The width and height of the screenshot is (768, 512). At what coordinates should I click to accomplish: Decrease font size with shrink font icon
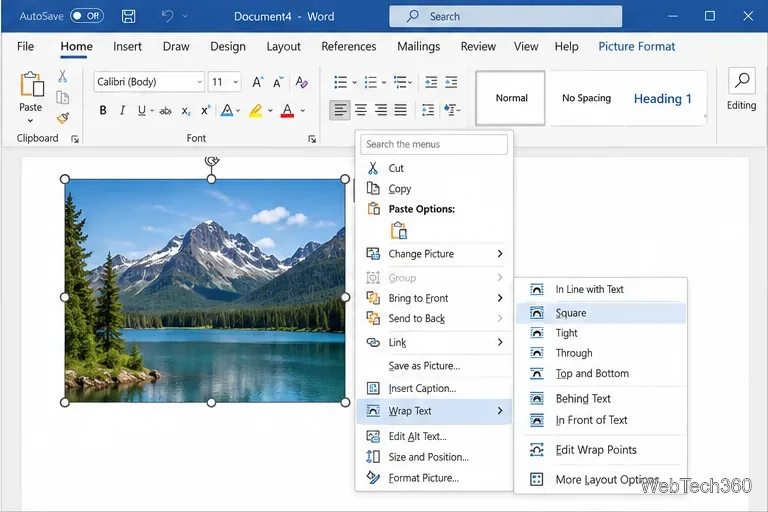[x=278, y=82]
